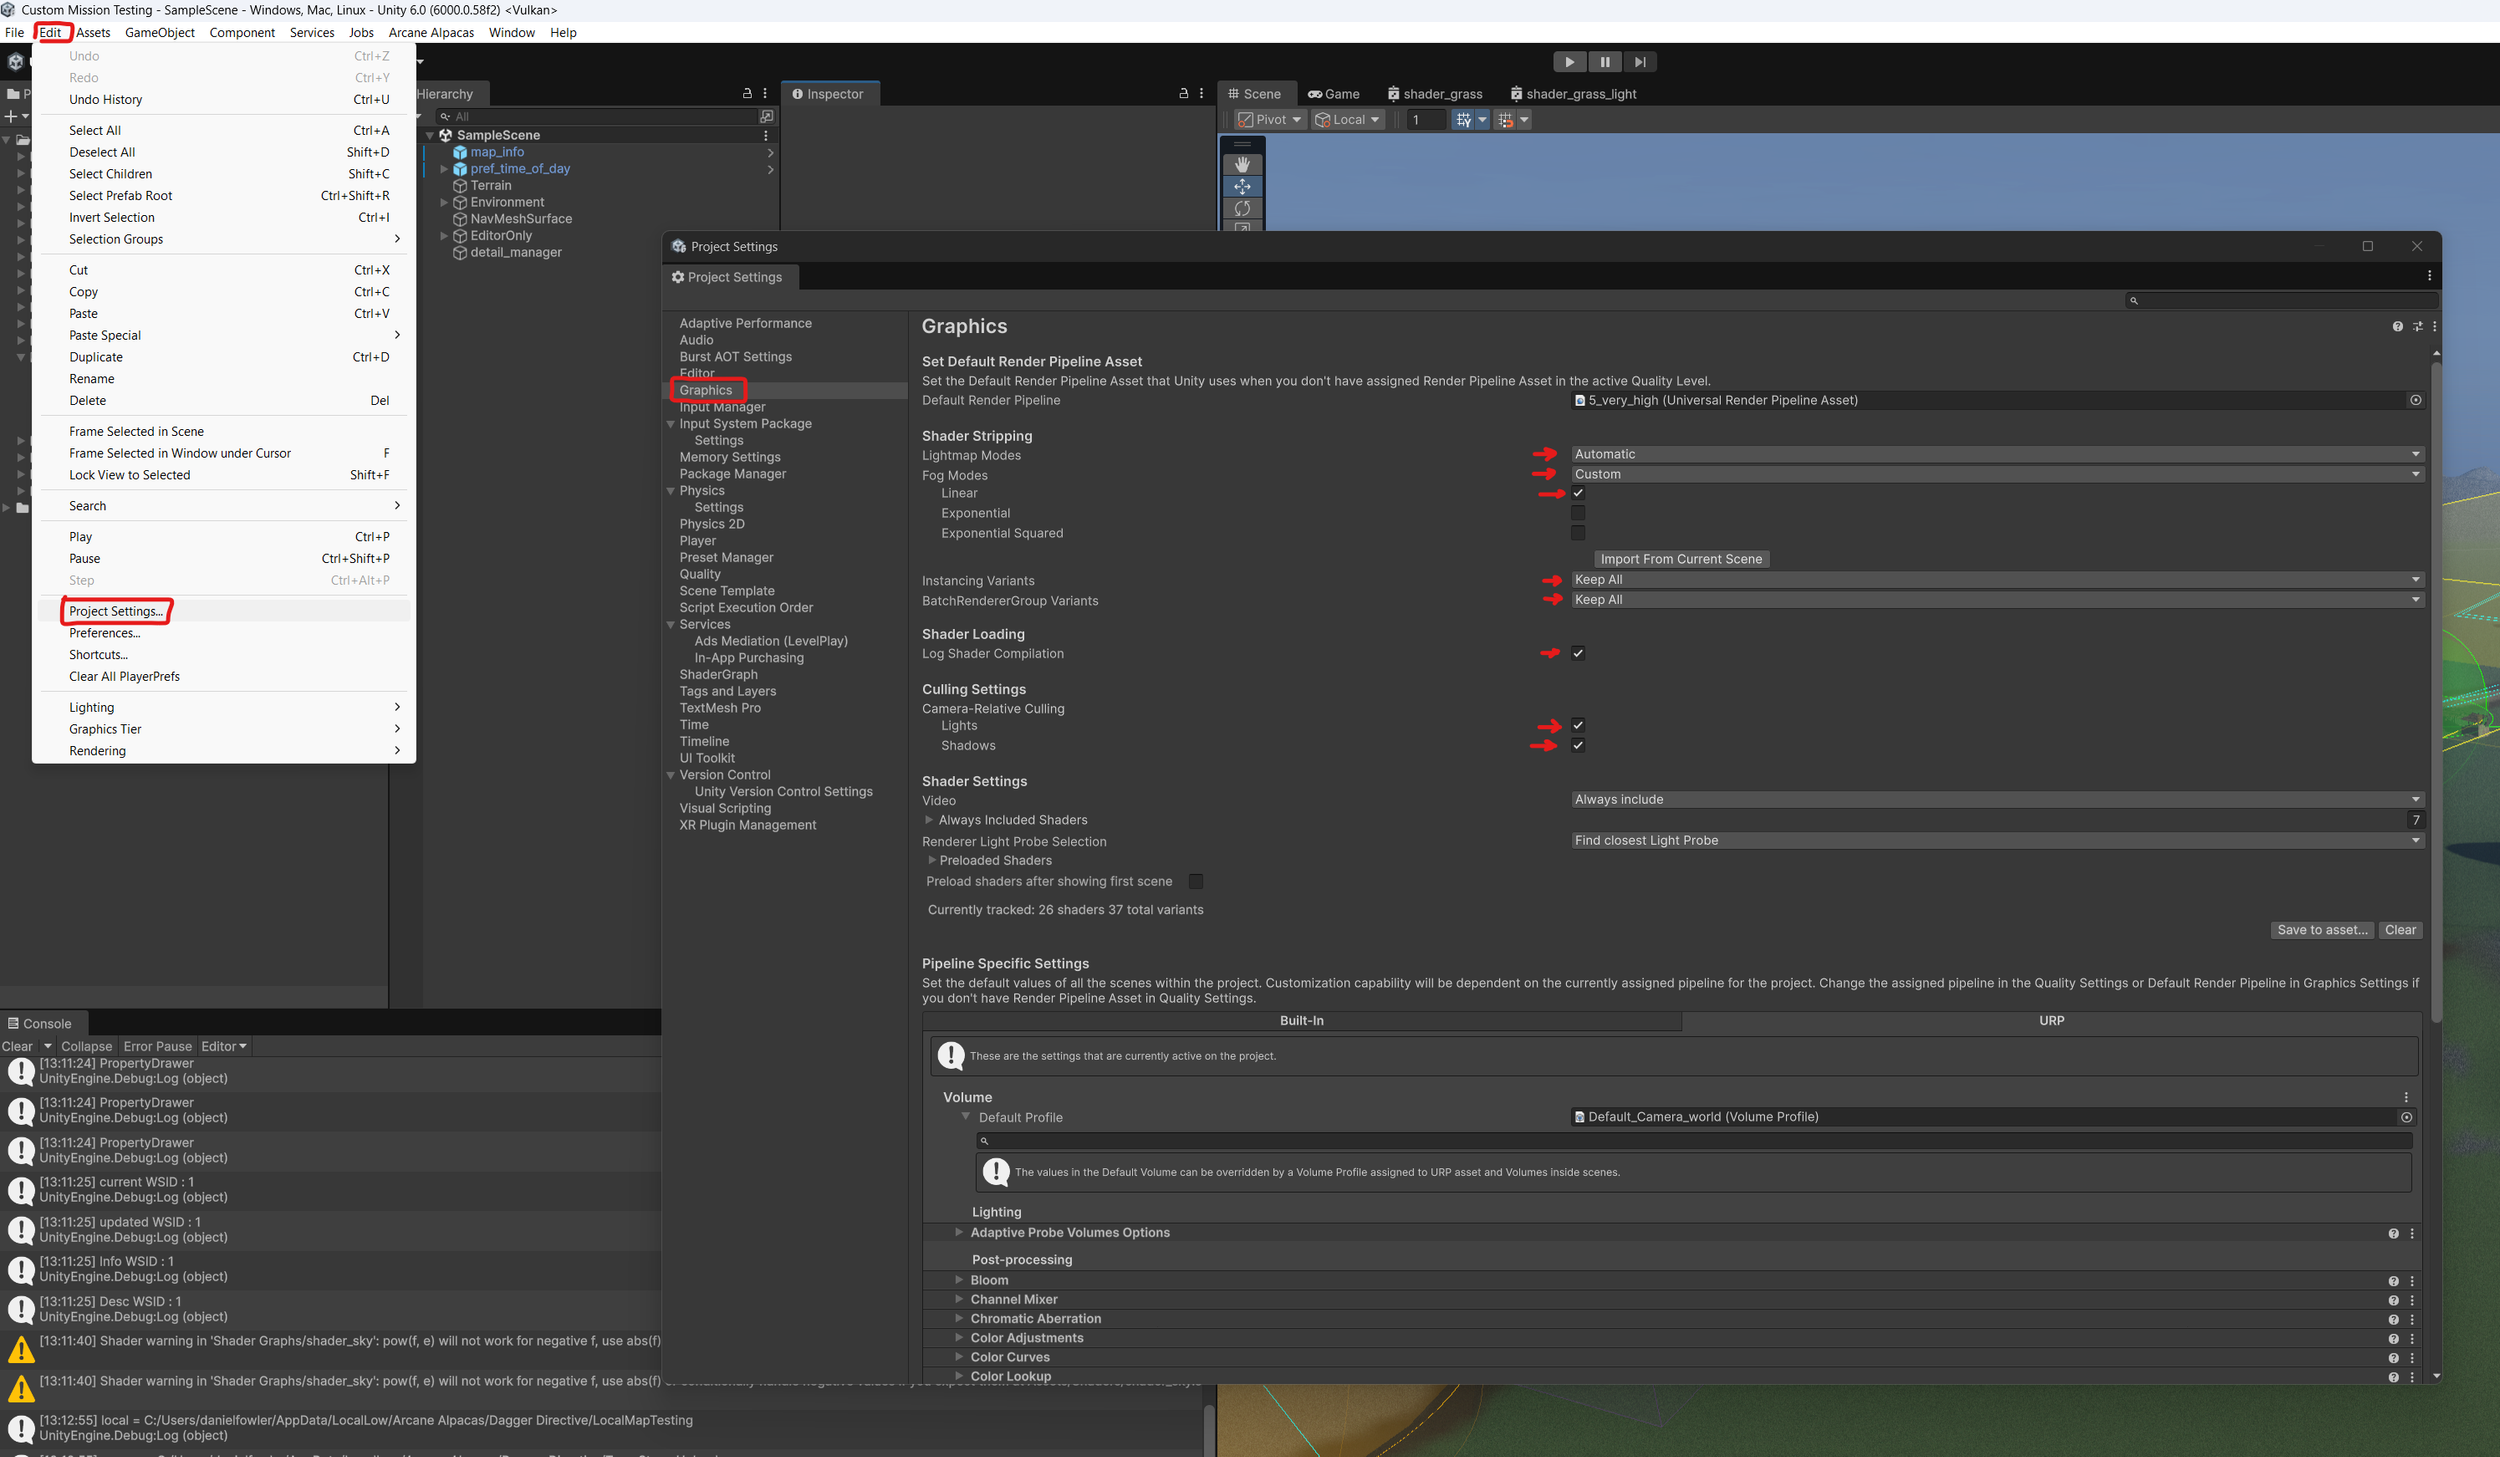This screenshot has height=1457, width=2500.
Task: Click the Default Render Pipeline object picker icon
Action: (2415, 400)
